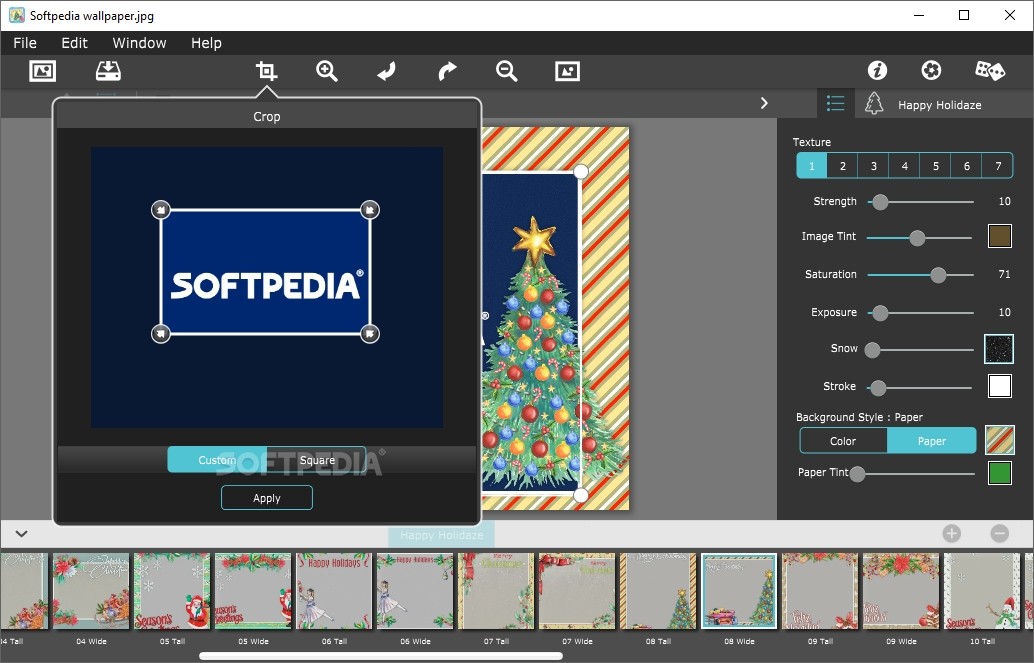Select texture number 6
Viewport: 1034px width, 663px height.
pyautogui.click(x=967, y=166)
